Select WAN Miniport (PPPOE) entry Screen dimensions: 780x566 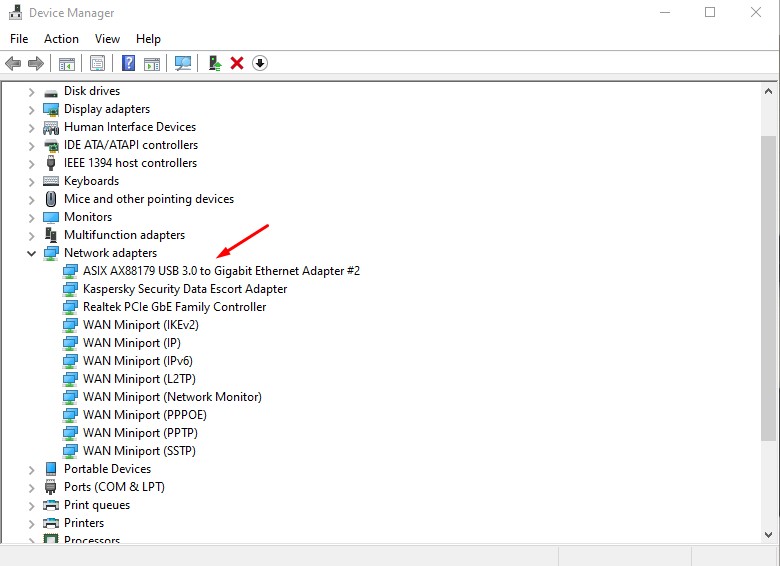tap(145, 414)
